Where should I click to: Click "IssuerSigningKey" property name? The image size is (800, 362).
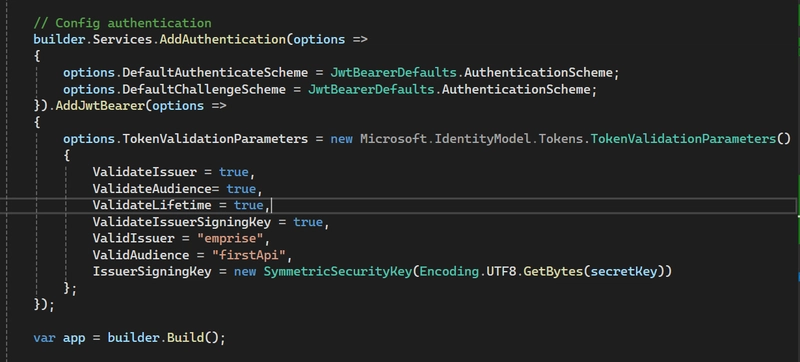click(152, 271)
